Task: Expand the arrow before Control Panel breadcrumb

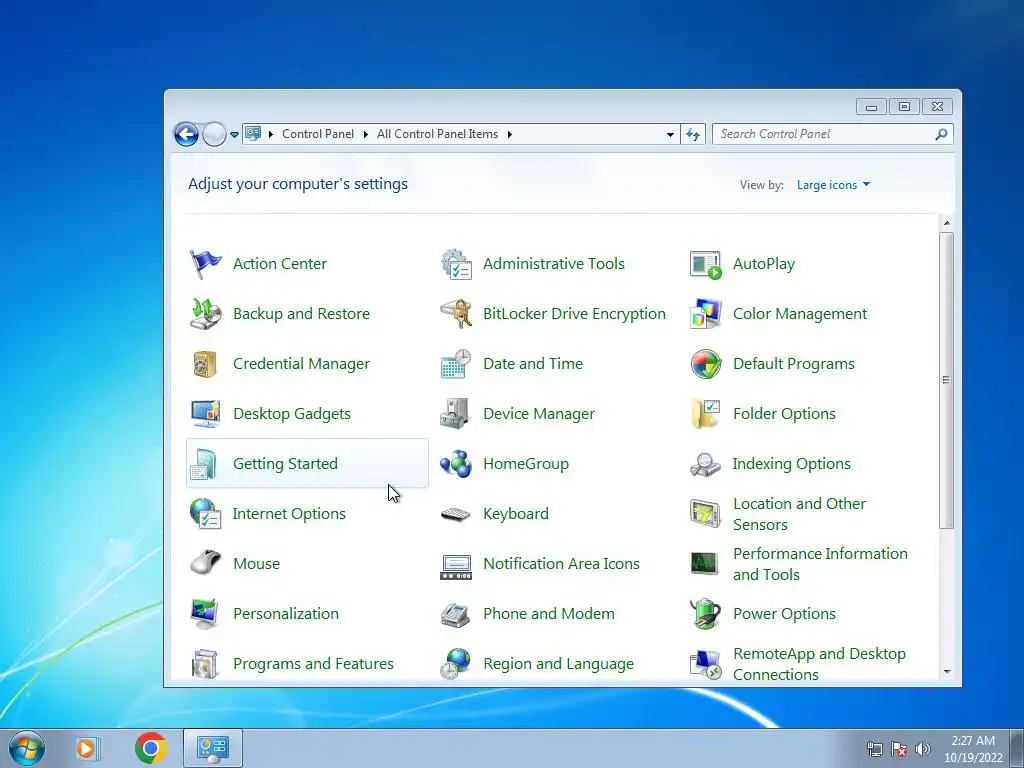Action: point(270,135)
